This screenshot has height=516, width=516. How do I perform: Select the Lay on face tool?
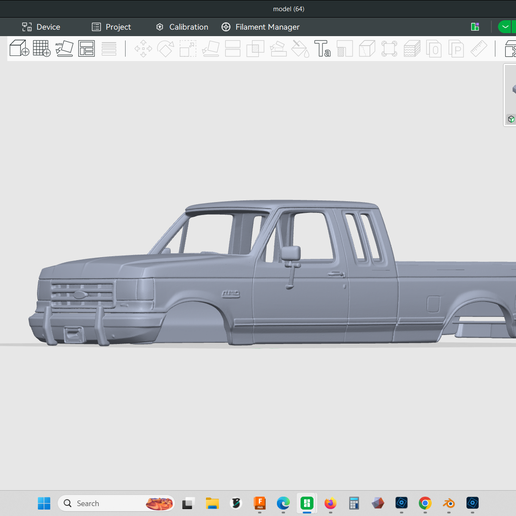[210, 49]
